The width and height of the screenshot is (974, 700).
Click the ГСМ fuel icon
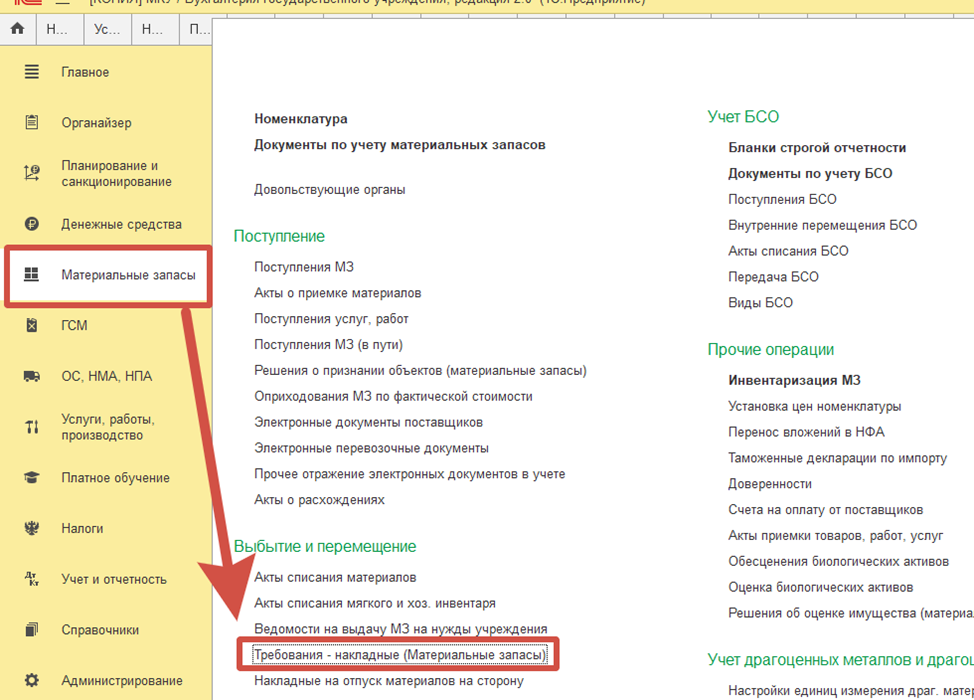[x=32, y=325]
